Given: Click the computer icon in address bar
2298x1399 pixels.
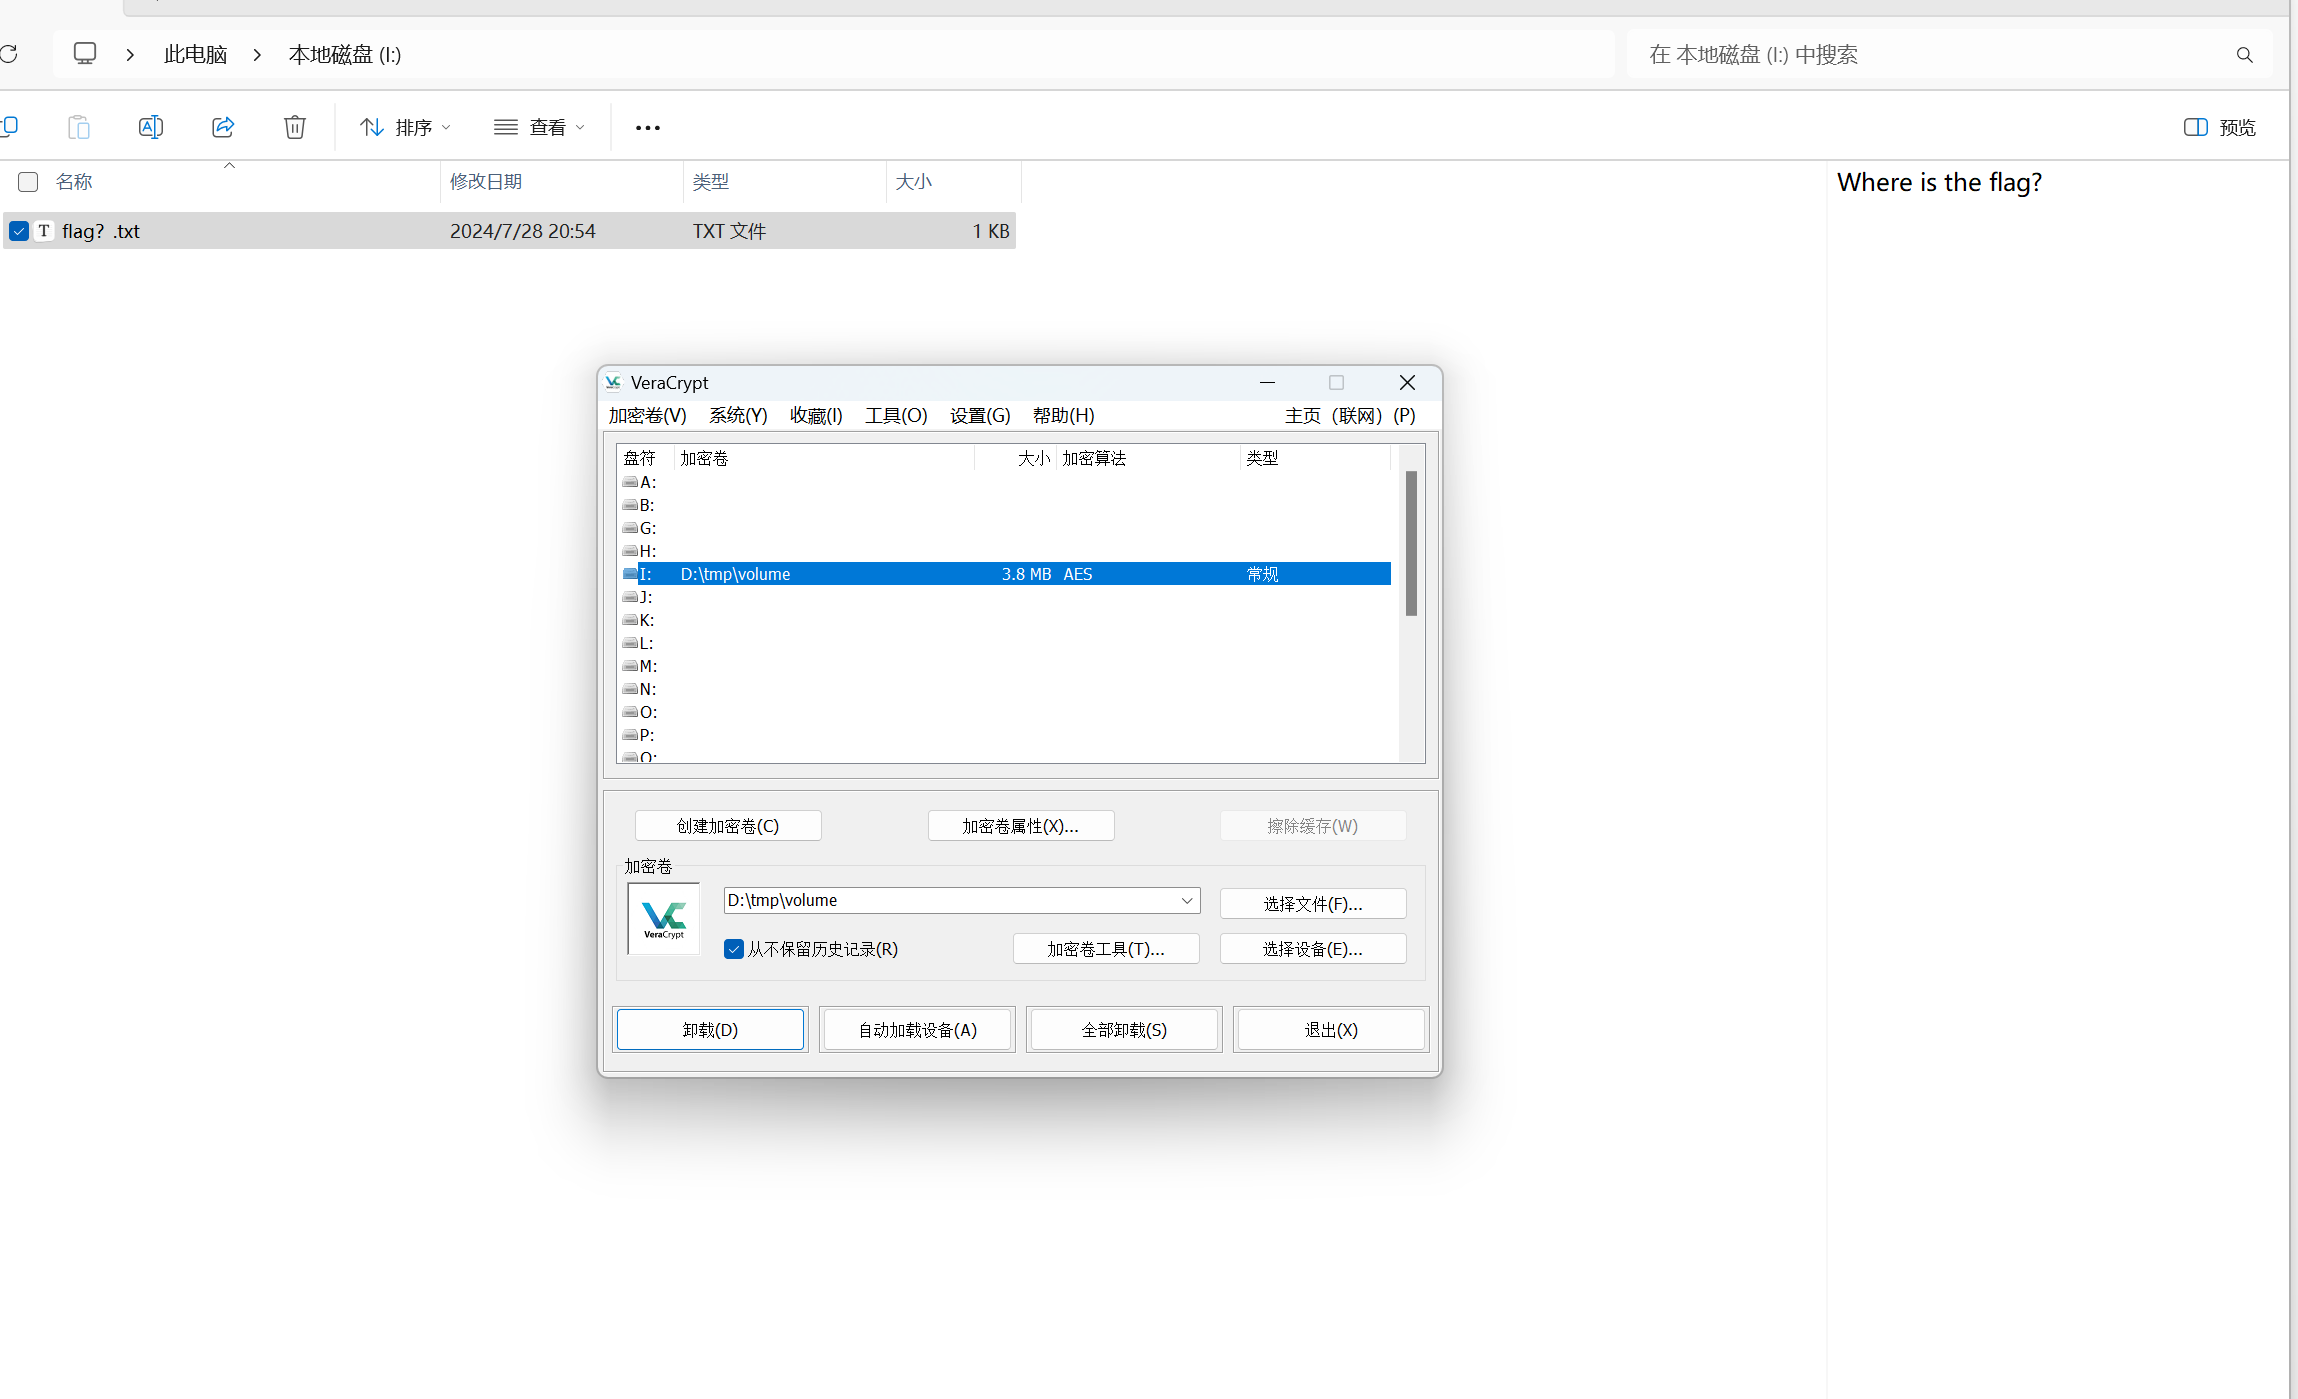Looking at the screenshot, I should coord(85,54).
